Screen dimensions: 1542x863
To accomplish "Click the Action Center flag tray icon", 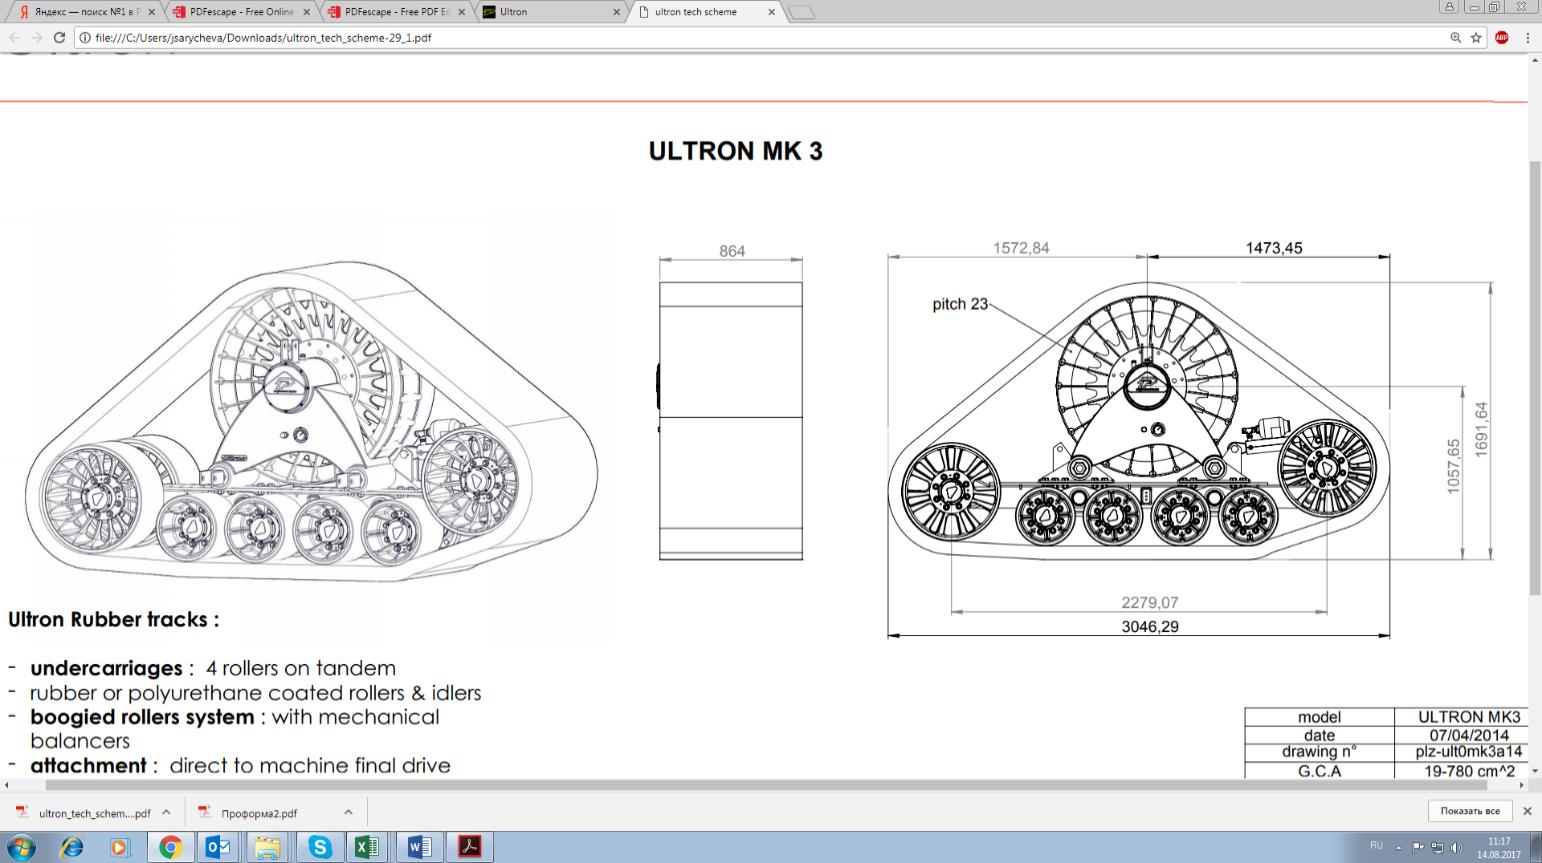I will (1418, 847).
